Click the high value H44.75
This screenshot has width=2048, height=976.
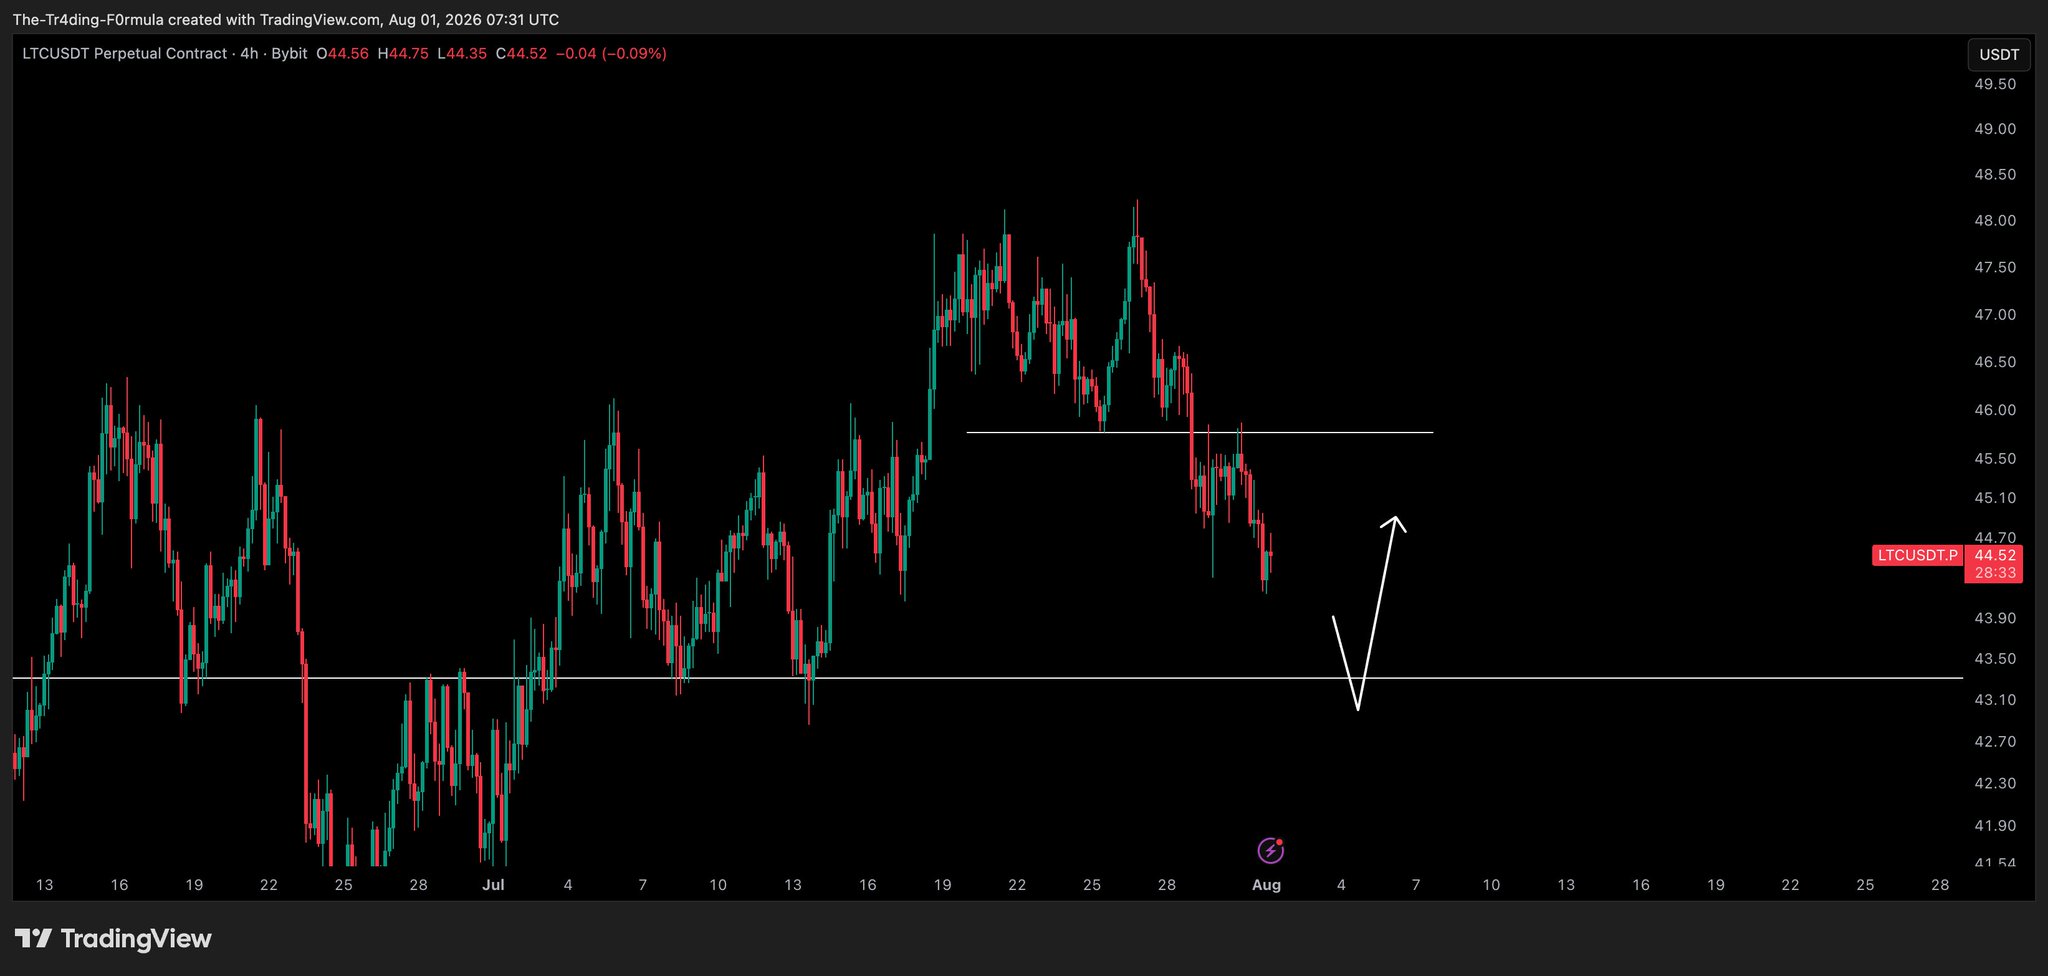[403, 54]
